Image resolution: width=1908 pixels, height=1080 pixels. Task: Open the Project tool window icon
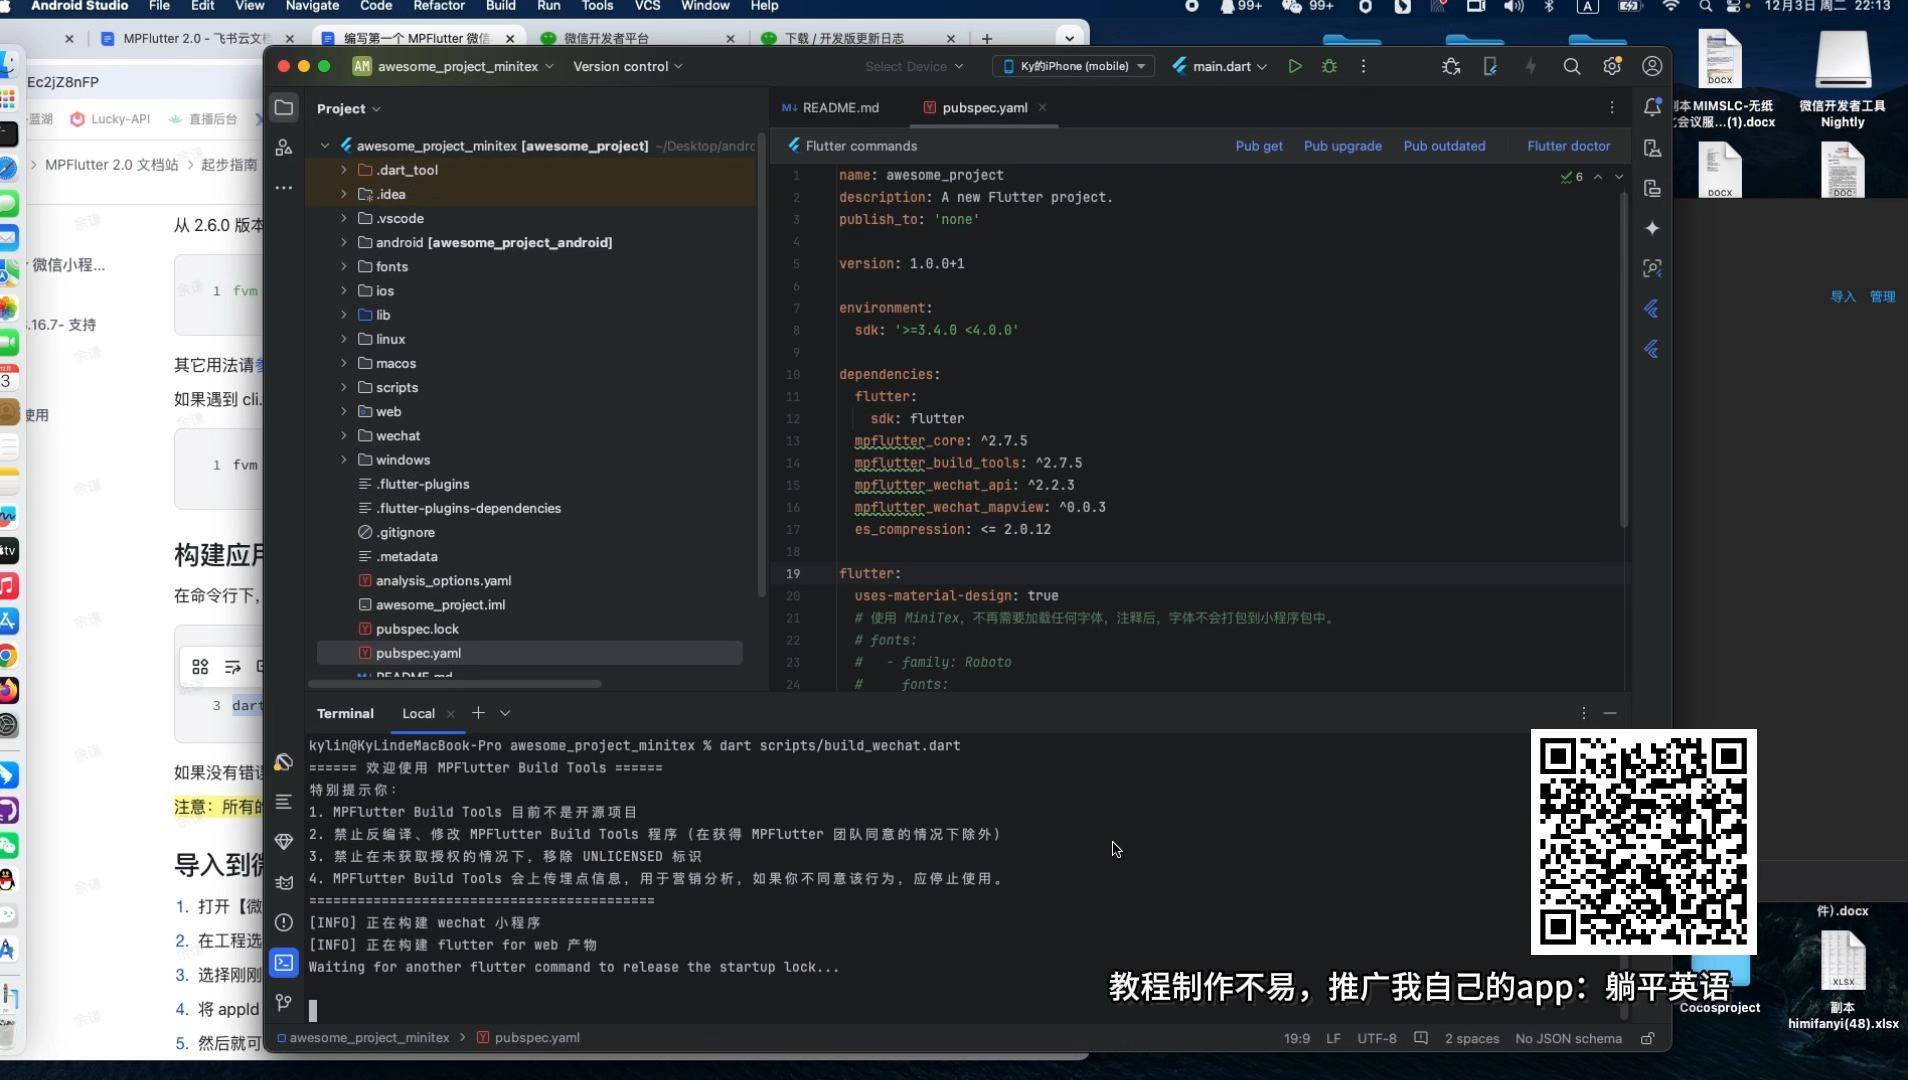tap(284, 108)
